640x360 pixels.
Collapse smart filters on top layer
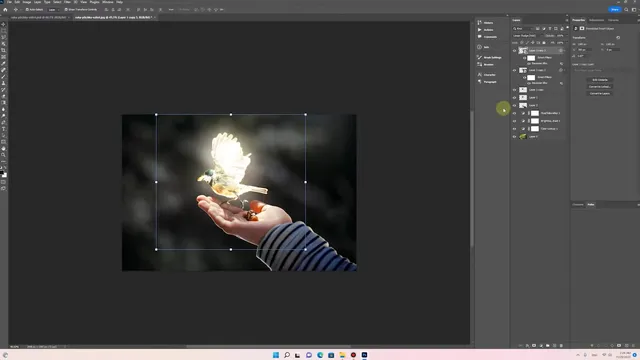565,51
